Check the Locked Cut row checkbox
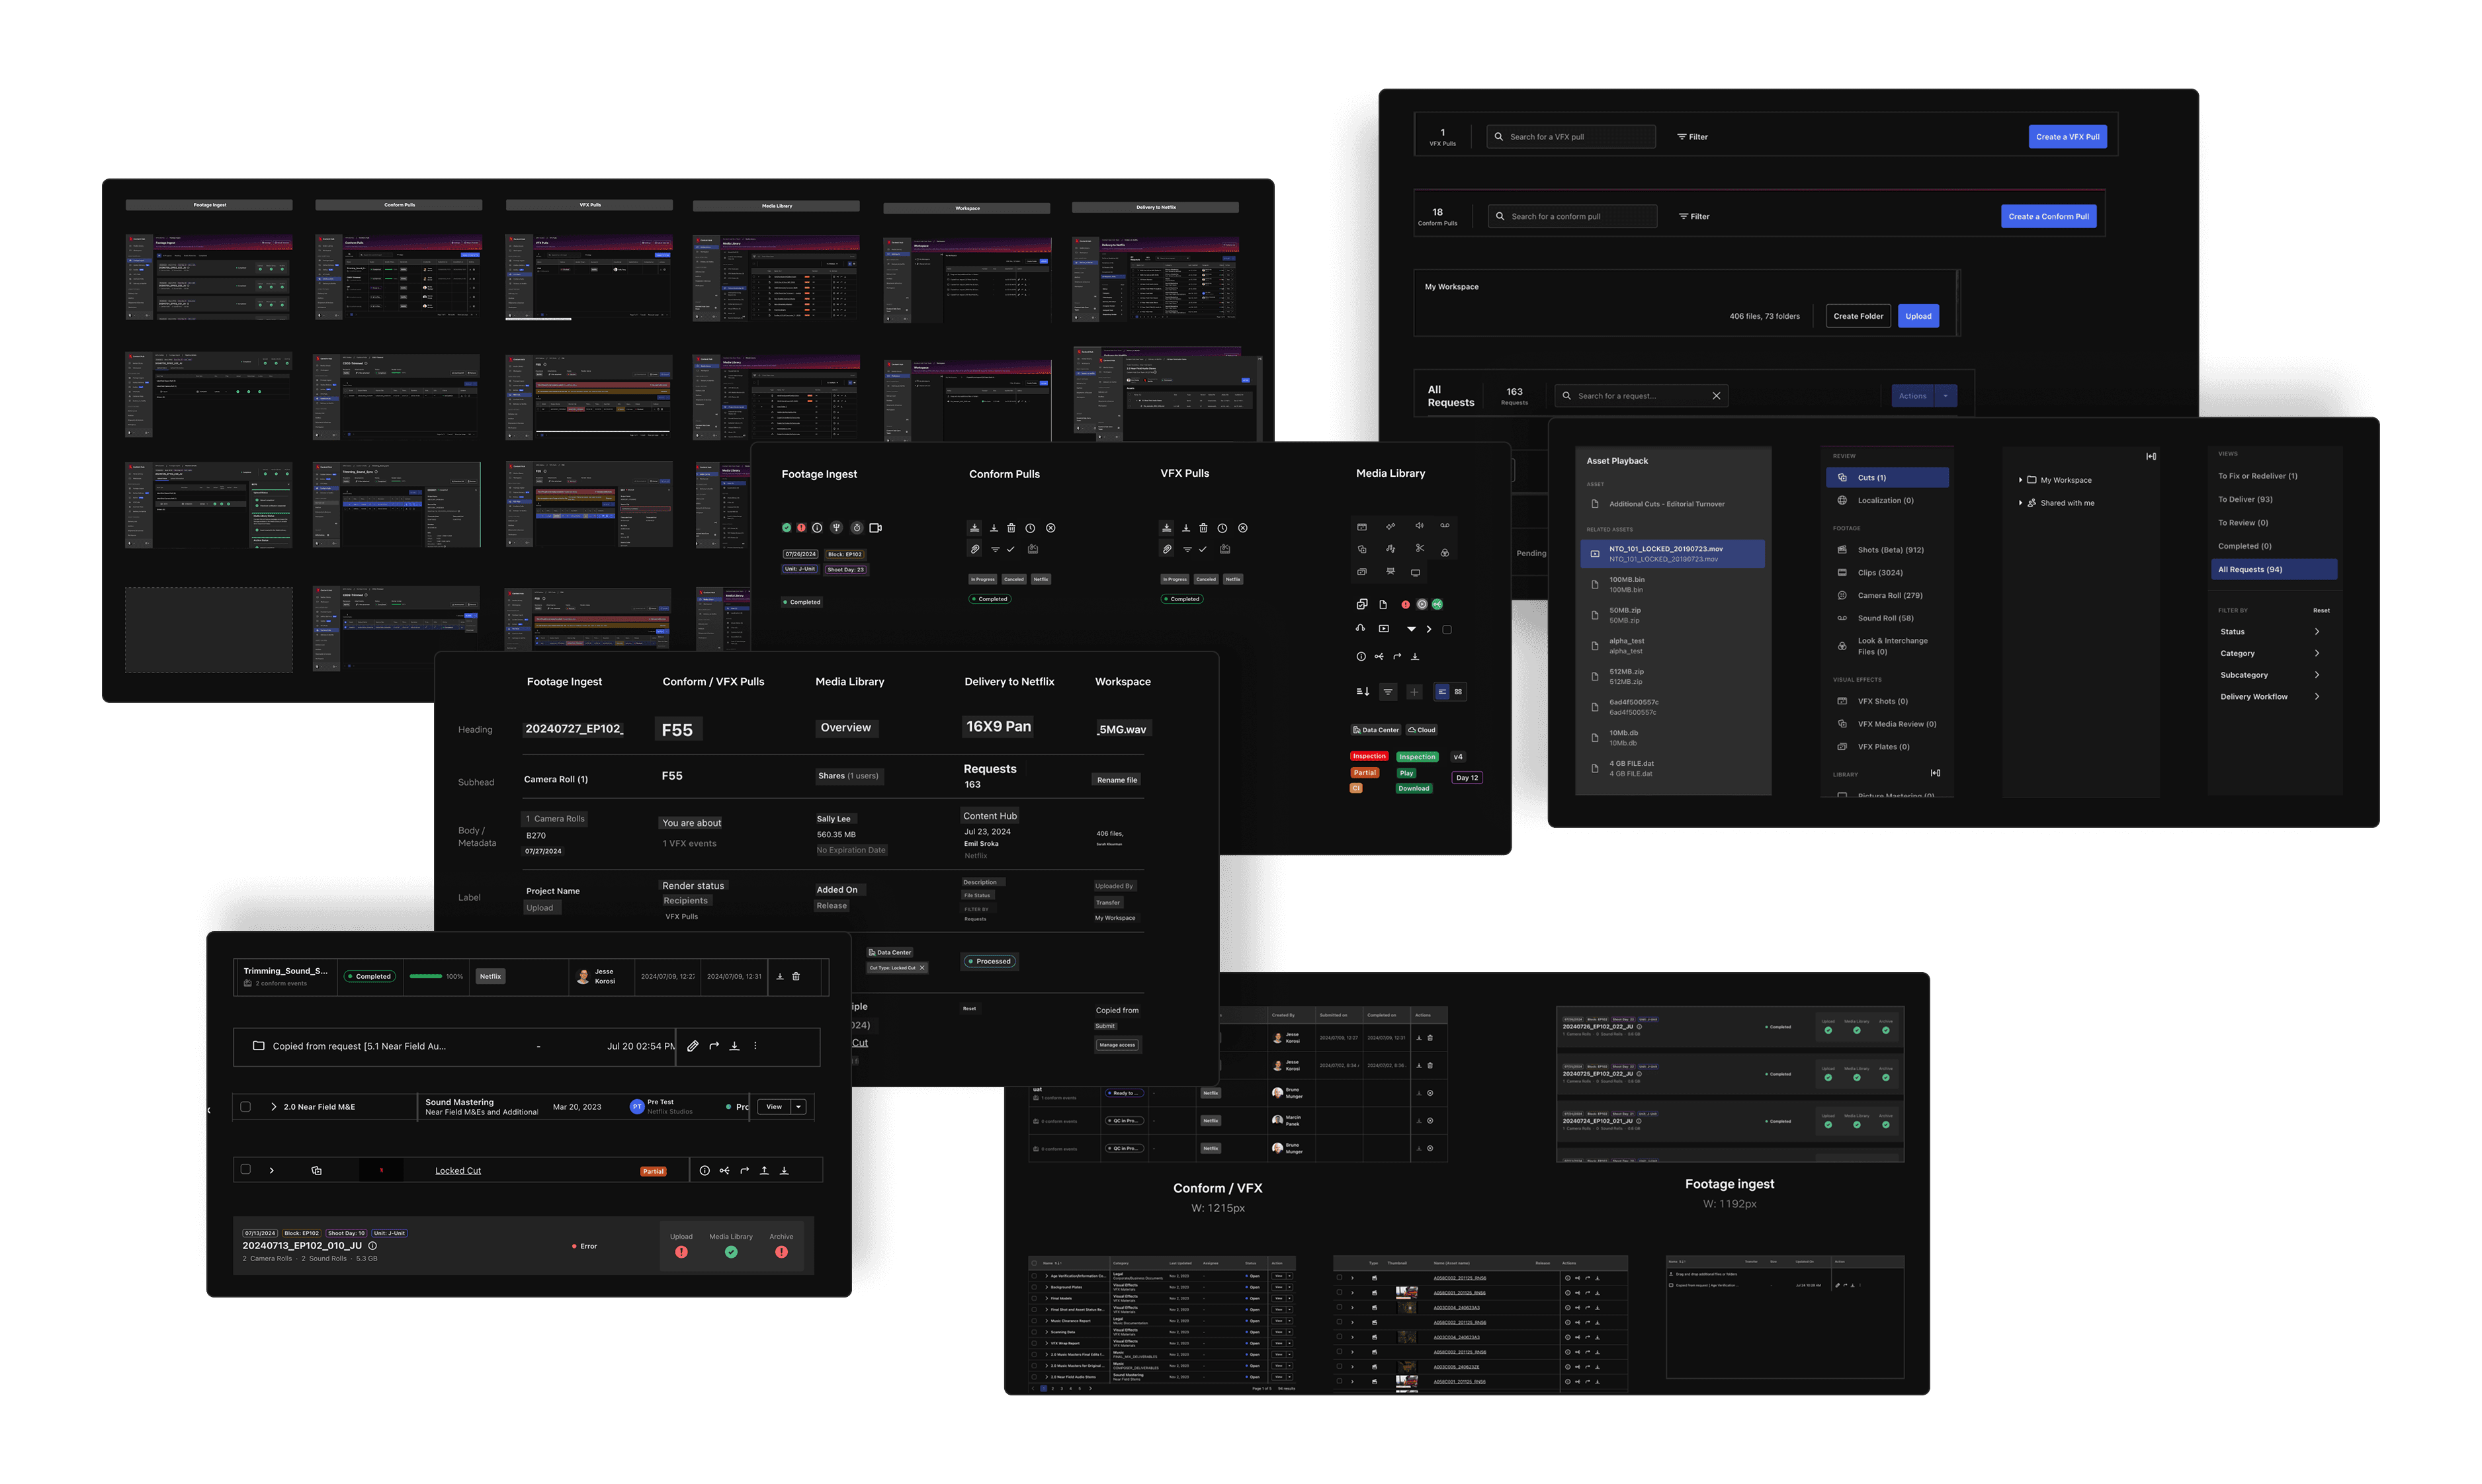2482x1484 pixels. click(245, 1170)
